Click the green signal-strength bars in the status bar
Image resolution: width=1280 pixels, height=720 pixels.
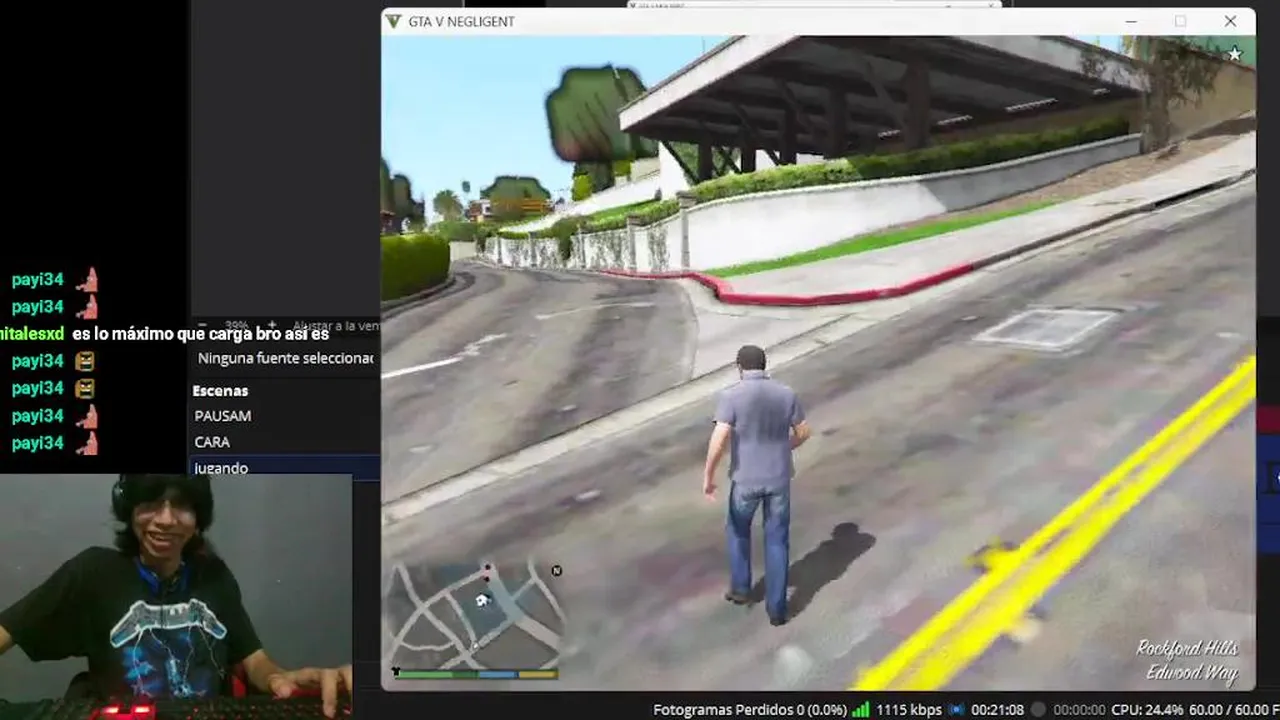point(860,710)
